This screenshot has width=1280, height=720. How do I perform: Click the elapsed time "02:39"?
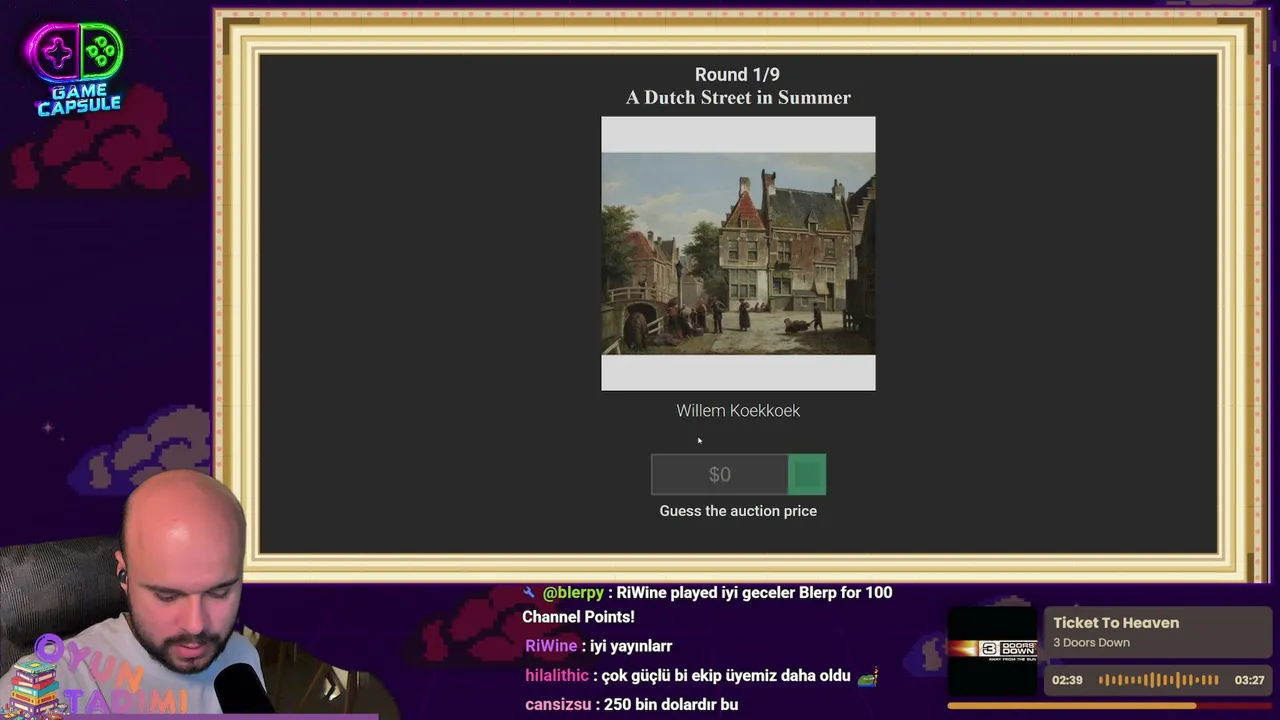click(1067, 680)
